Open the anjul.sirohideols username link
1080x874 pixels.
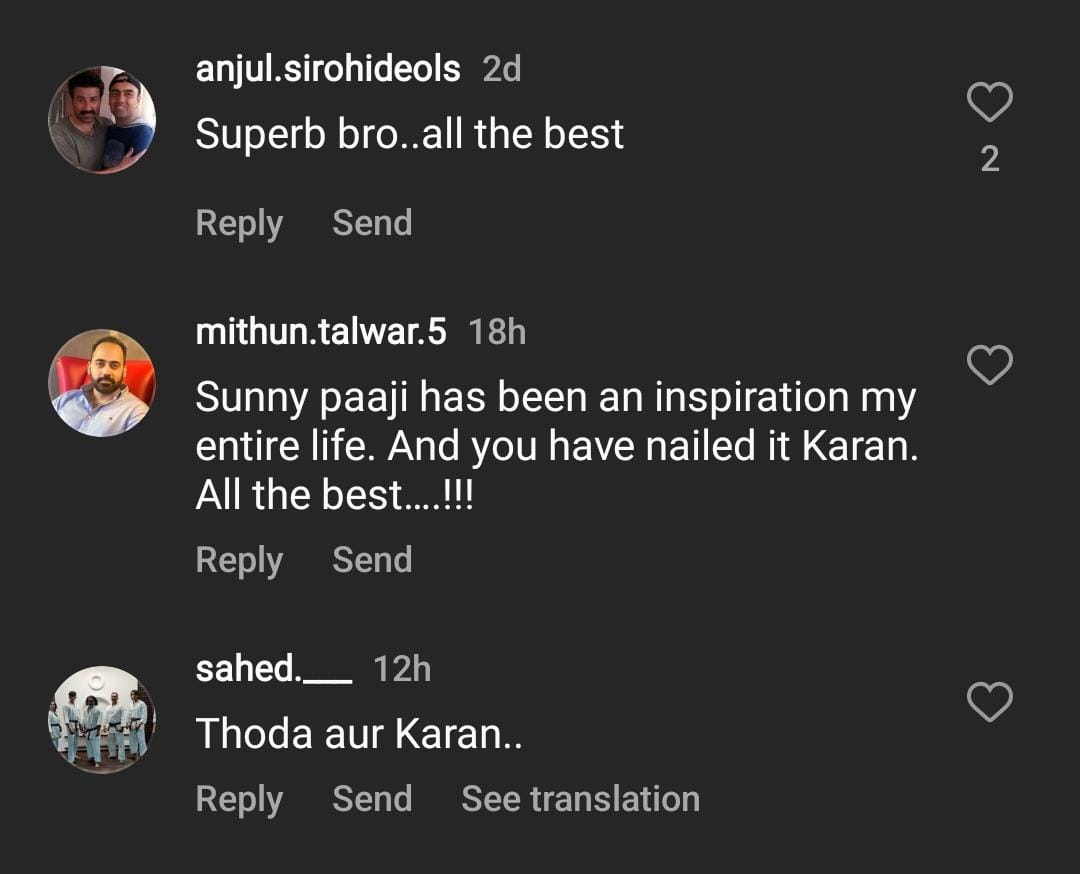coord(328,70)
